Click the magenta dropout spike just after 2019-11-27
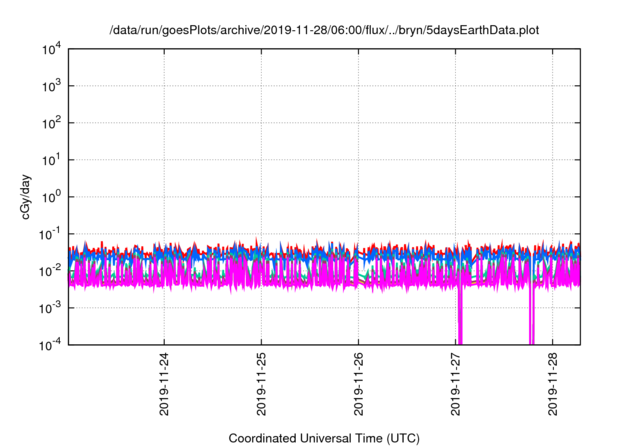Viewport: 640px width, 448px height. [460, 320]
